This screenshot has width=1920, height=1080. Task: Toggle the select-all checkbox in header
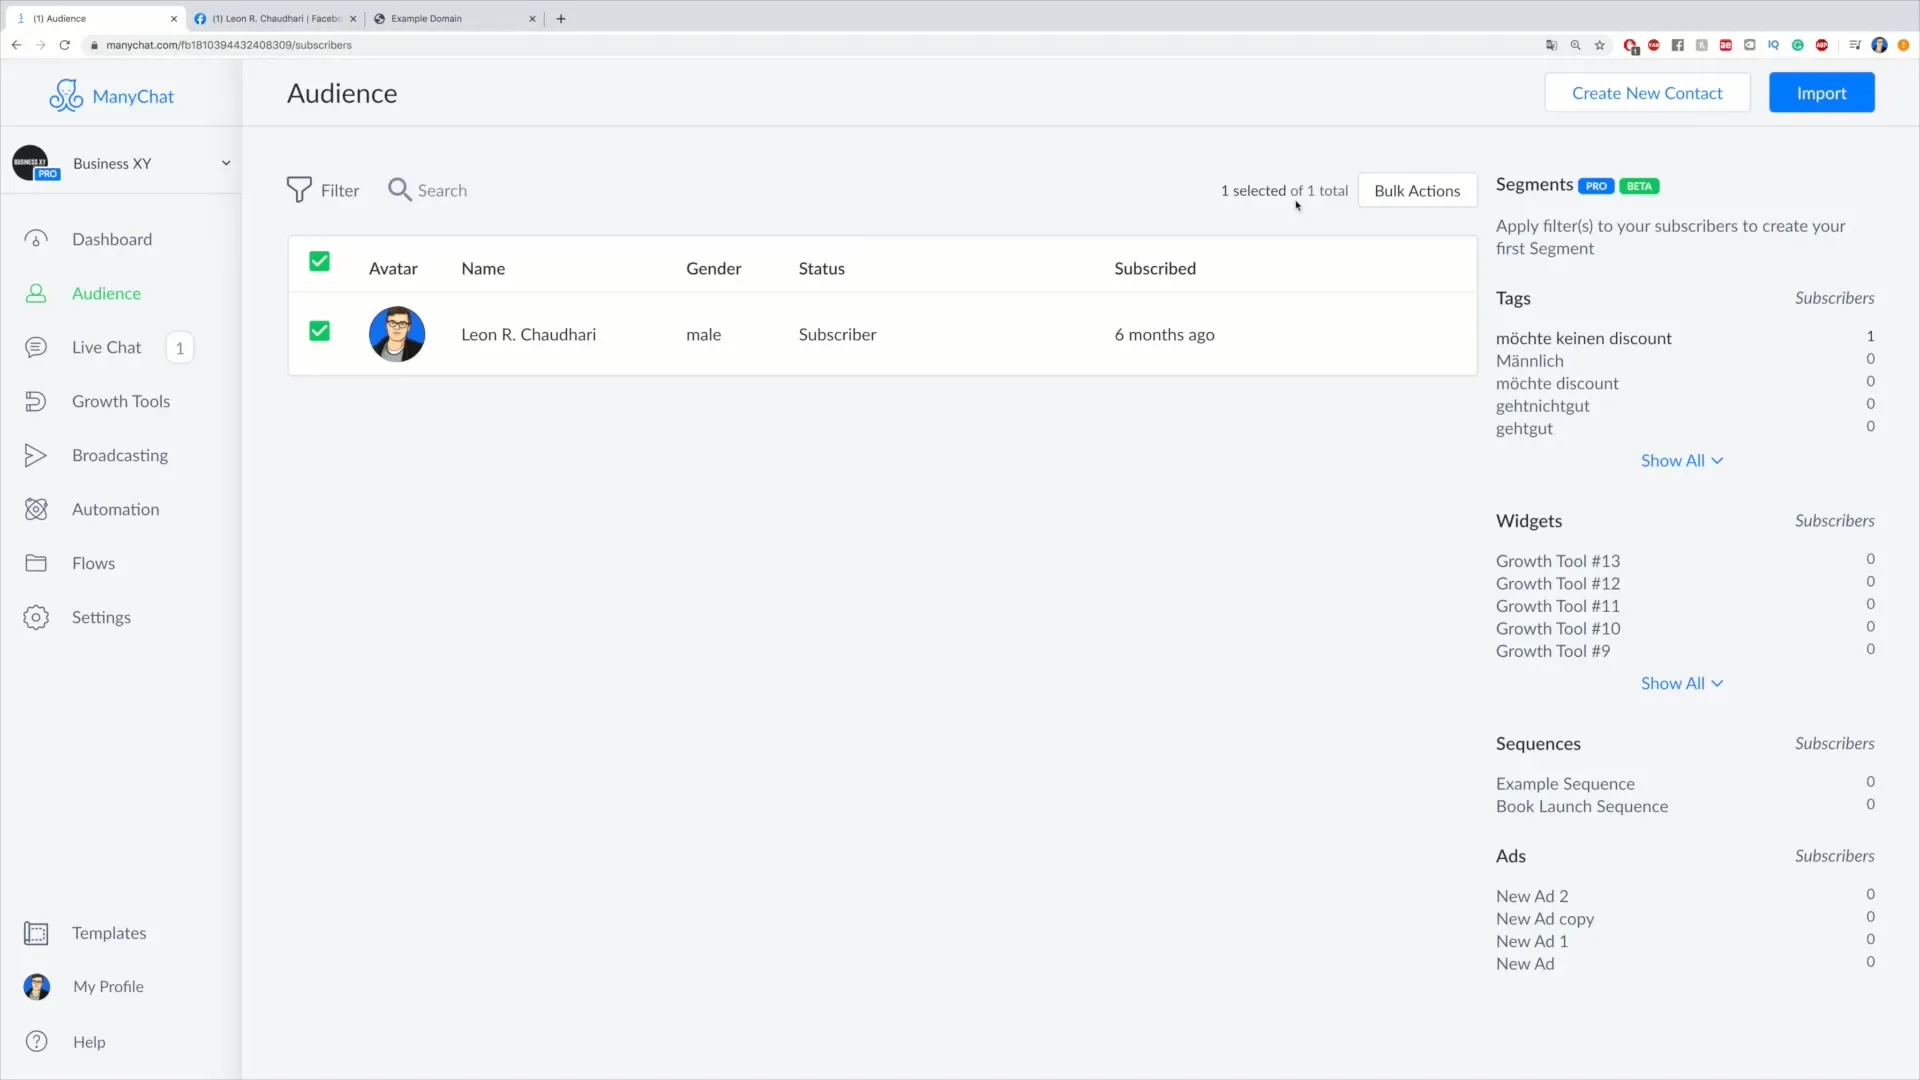click(319, 261)
